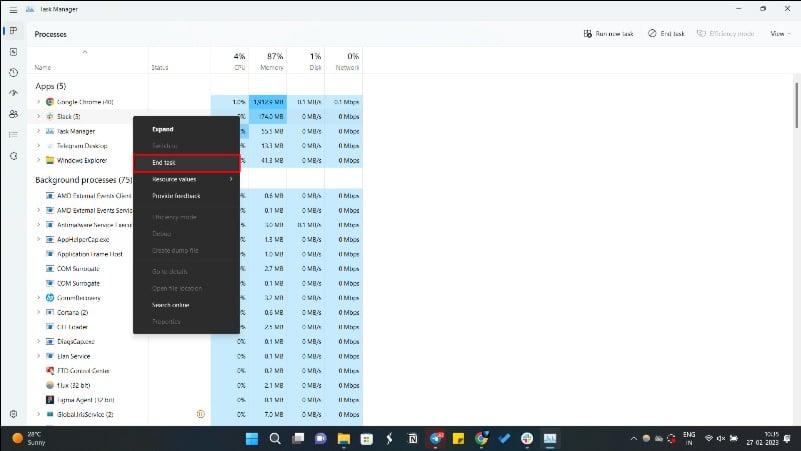Select the CTF Loader process row

195,327
